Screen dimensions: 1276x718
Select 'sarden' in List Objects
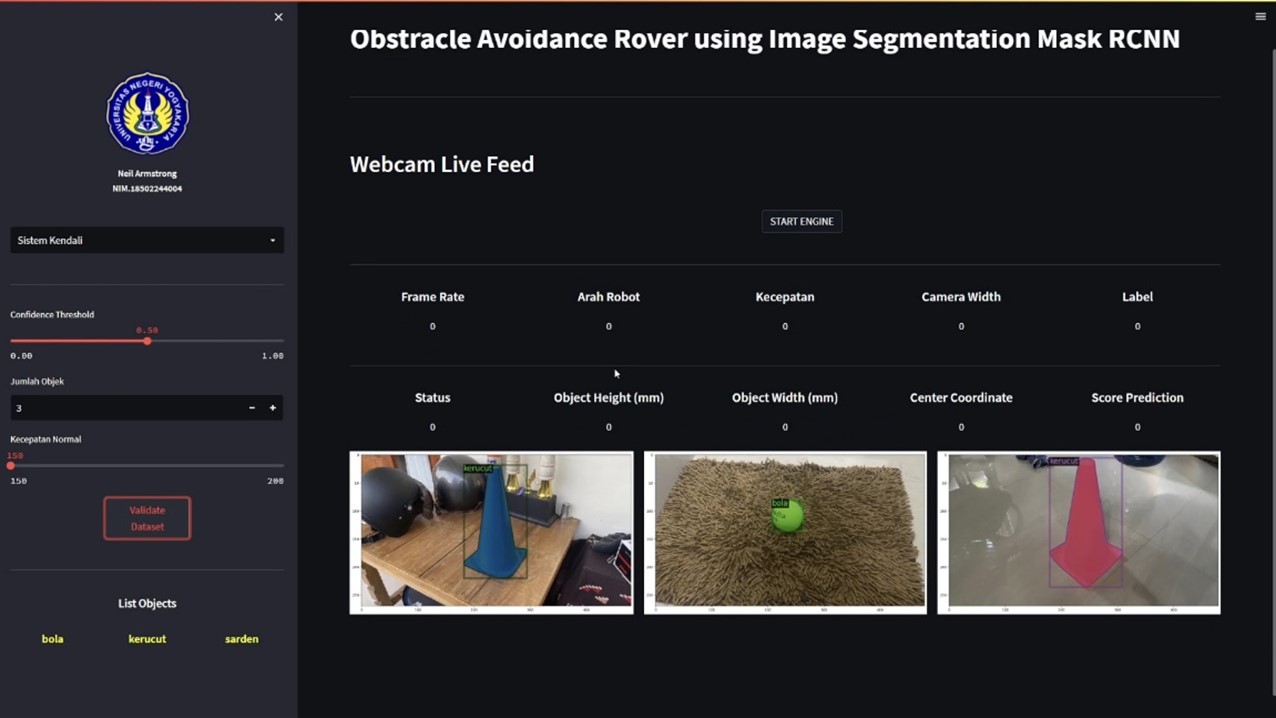coord(242,639)
